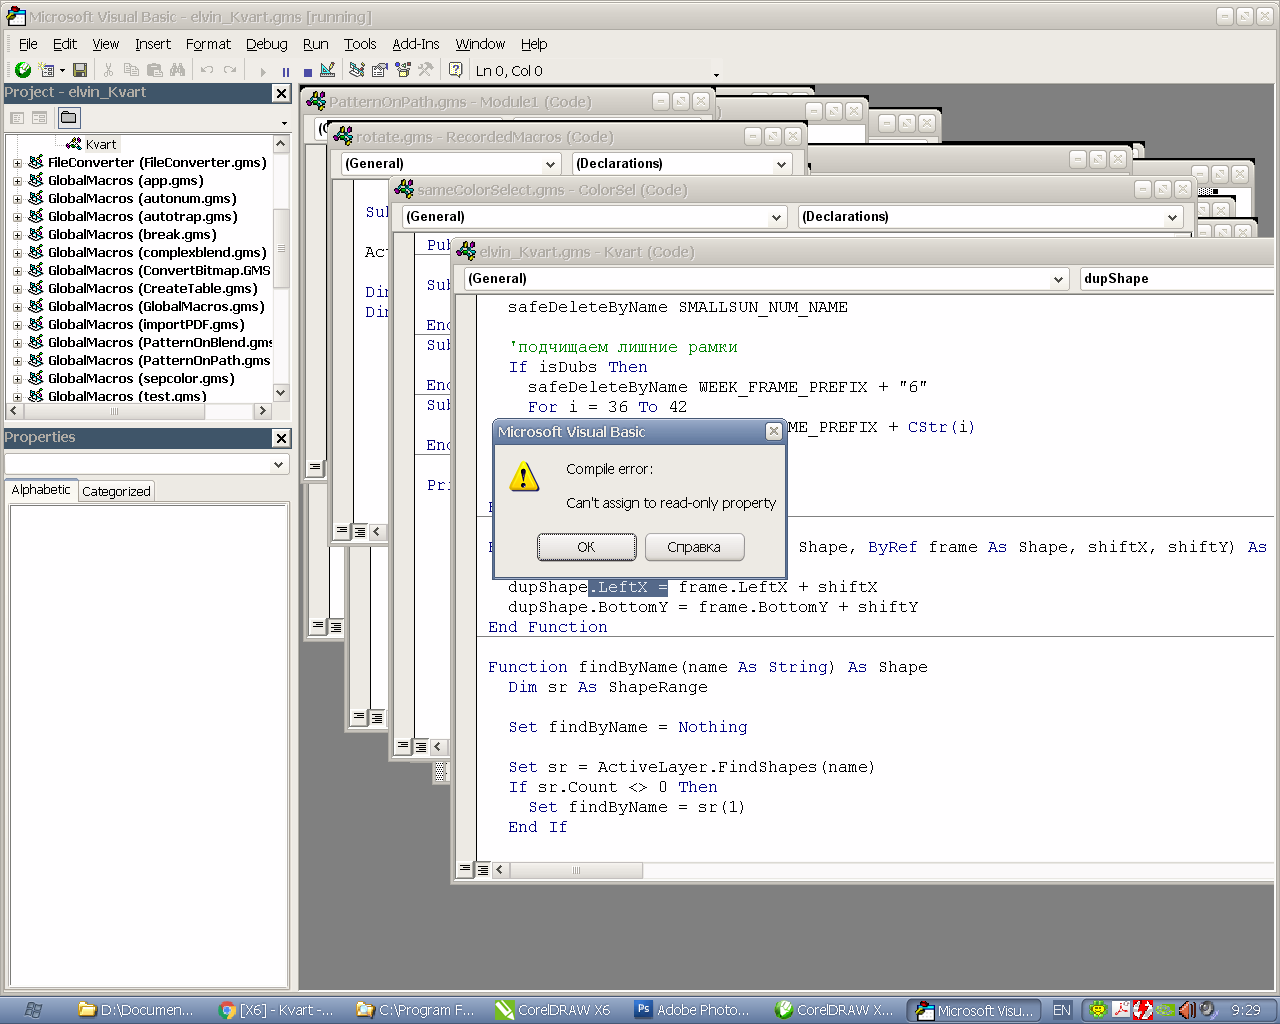Switch to CorelDRAW X6 in the taskbar
1280x1024 pixels.
click(x=553, y=1010)
